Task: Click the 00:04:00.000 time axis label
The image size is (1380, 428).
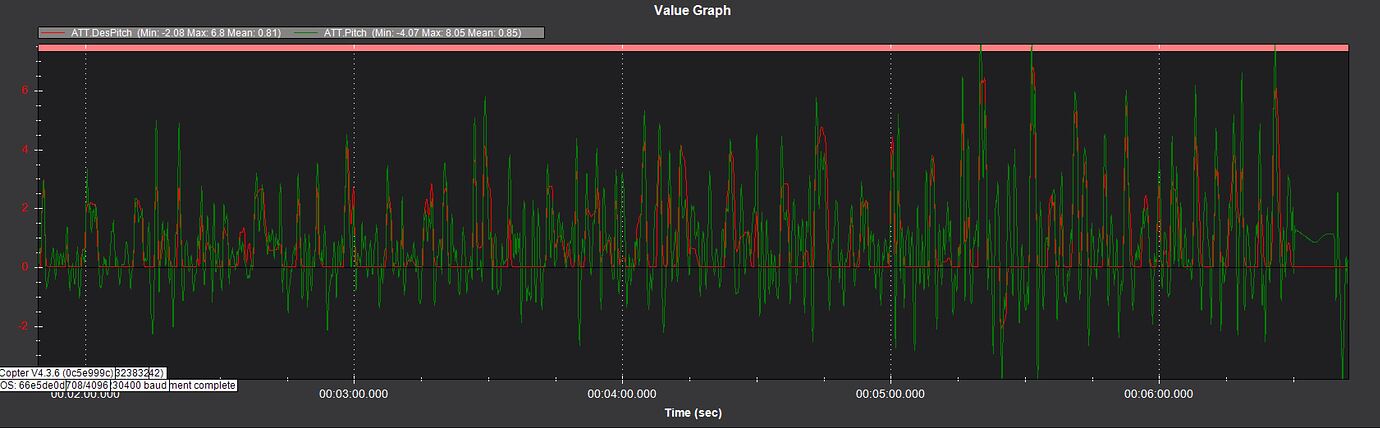Action: (x=622, y=394)
